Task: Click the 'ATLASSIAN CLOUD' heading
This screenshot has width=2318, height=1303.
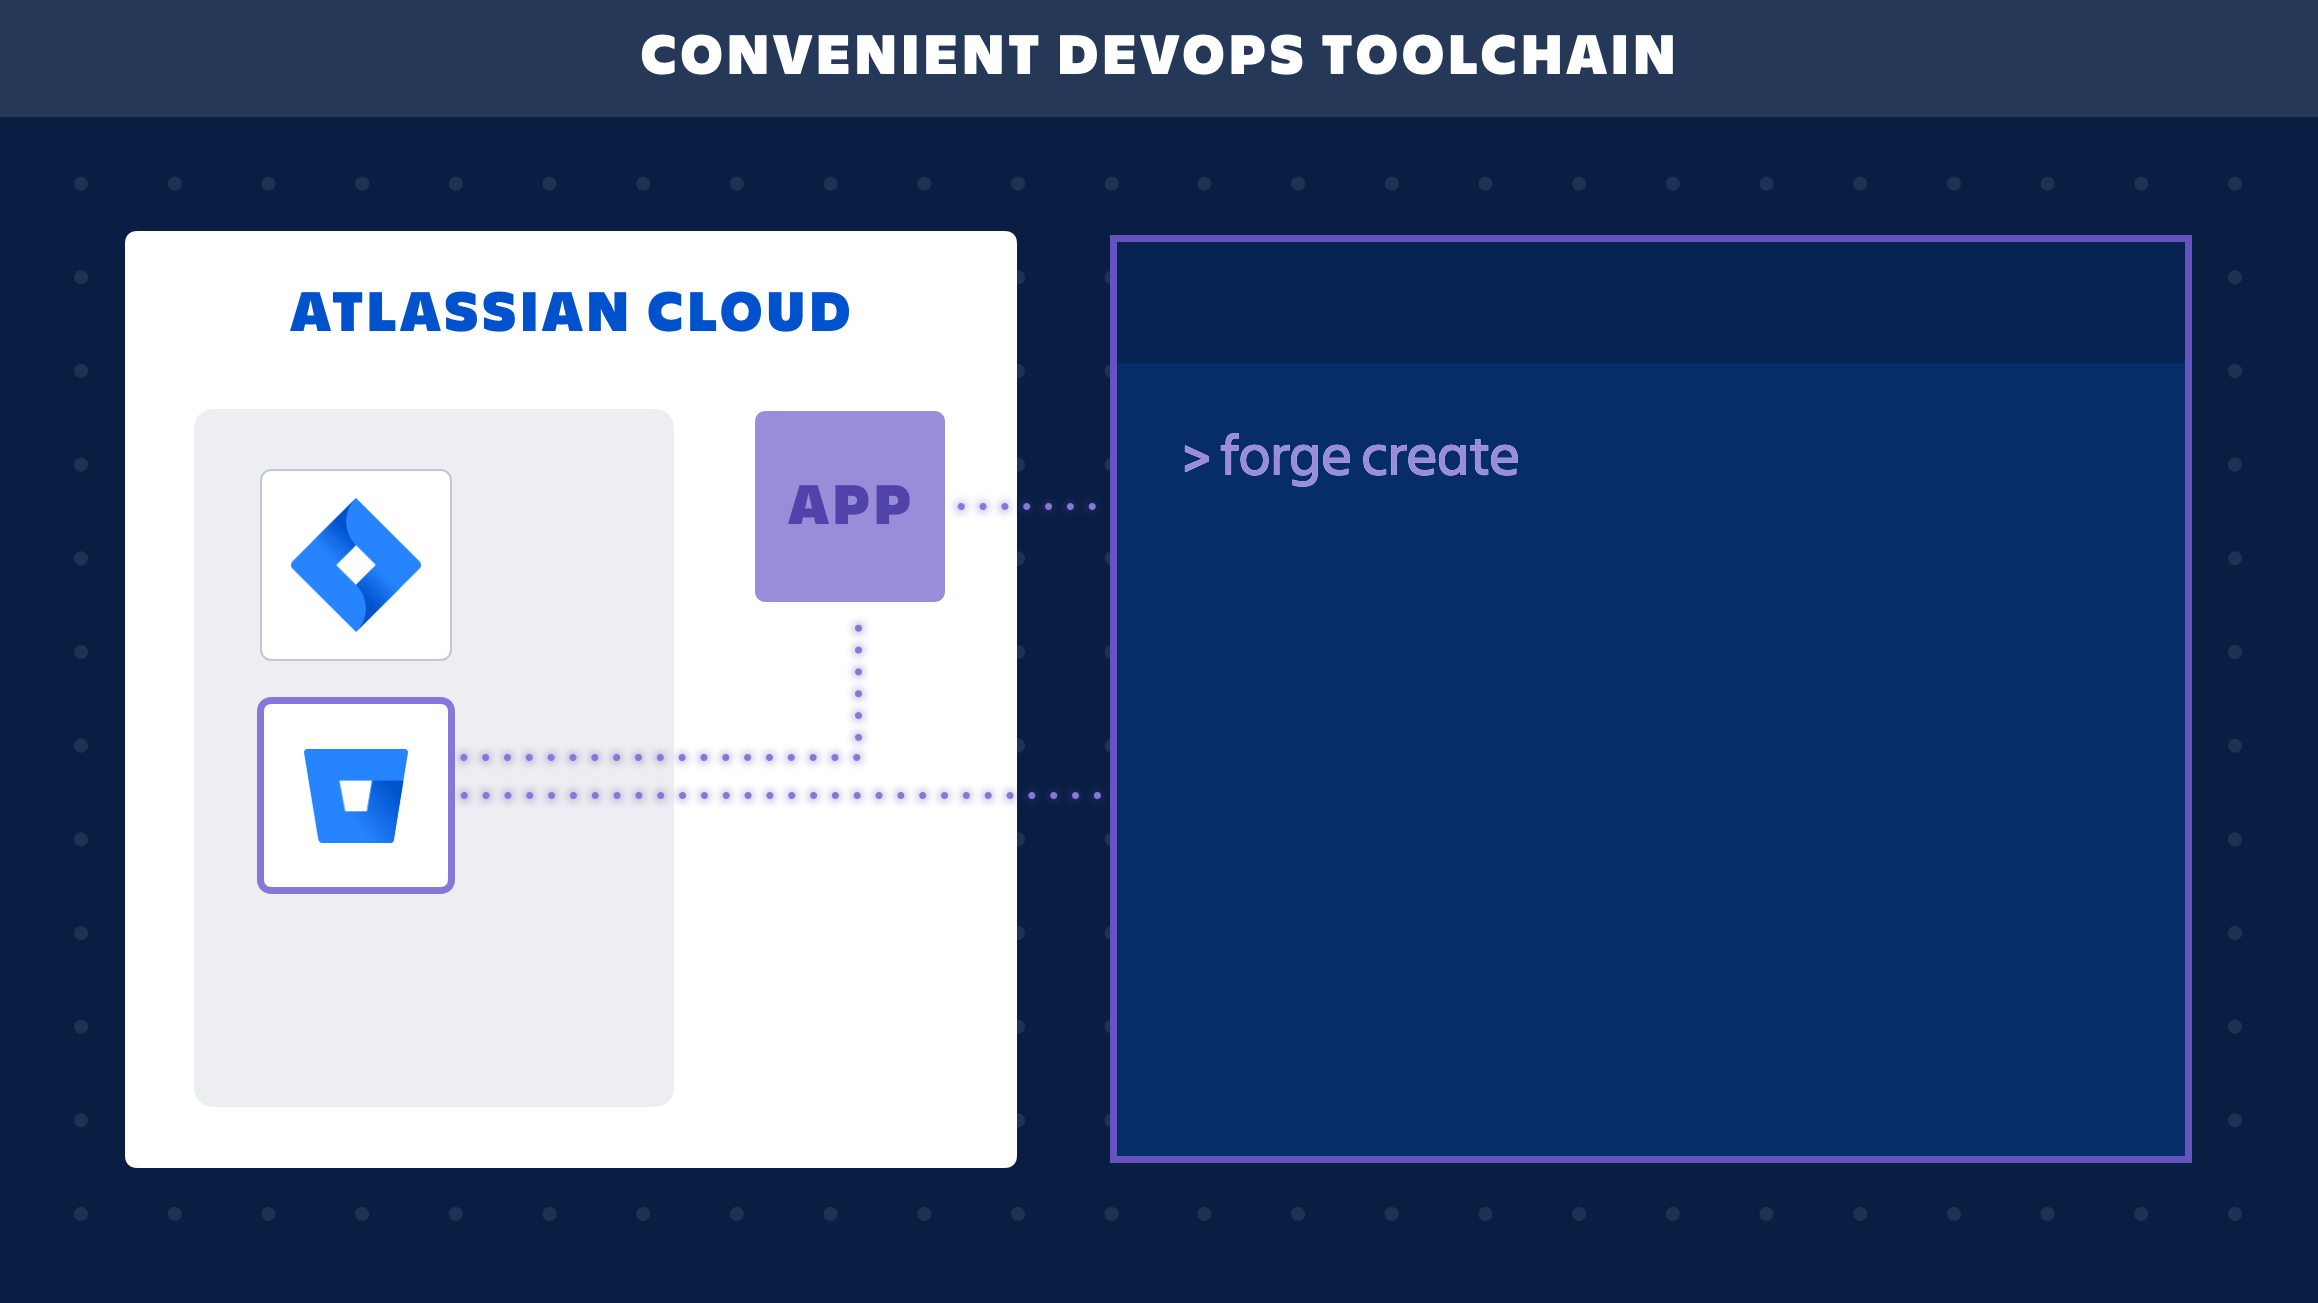Action: coord(570,312)
